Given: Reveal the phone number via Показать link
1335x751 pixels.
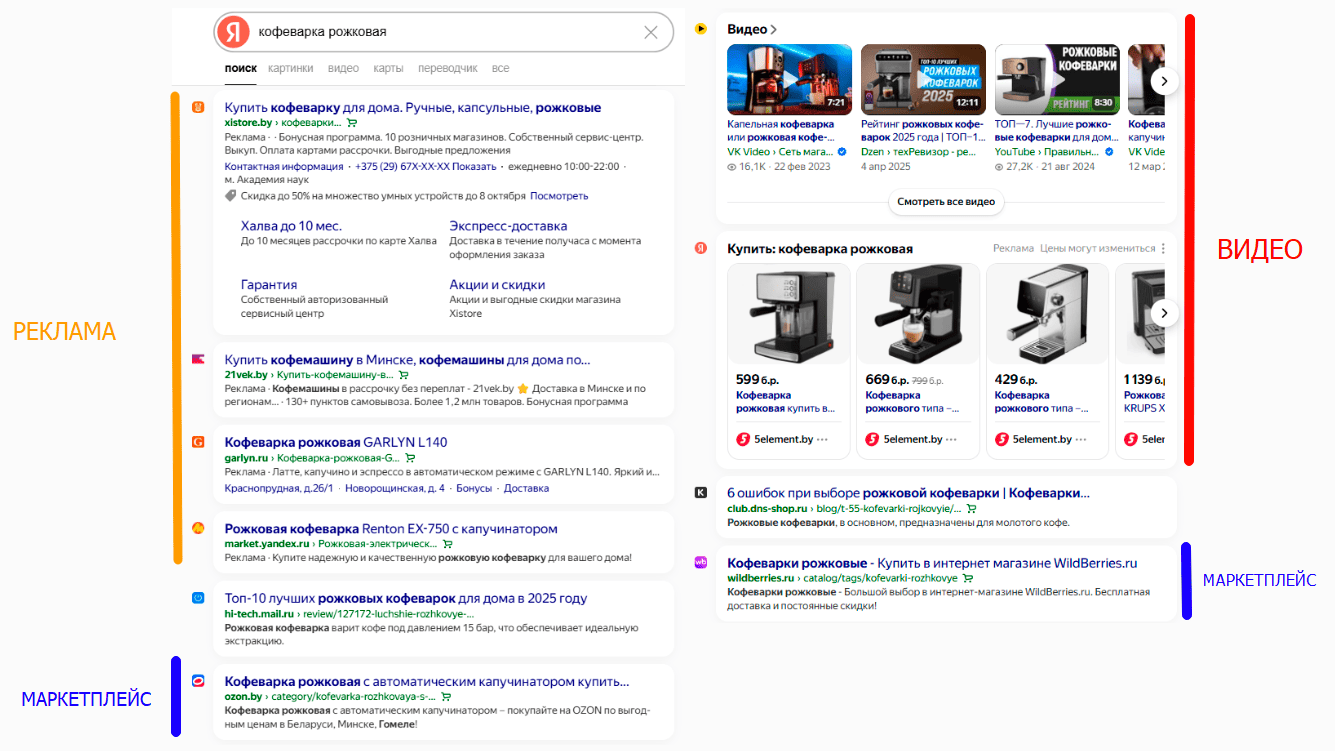Looking at the screenshot, I should (474, 167).
